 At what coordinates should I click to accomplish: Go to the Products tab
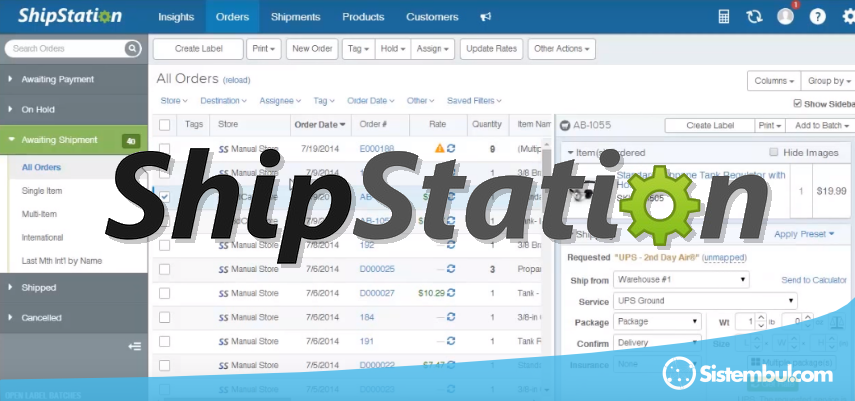(x=363, y=17)
